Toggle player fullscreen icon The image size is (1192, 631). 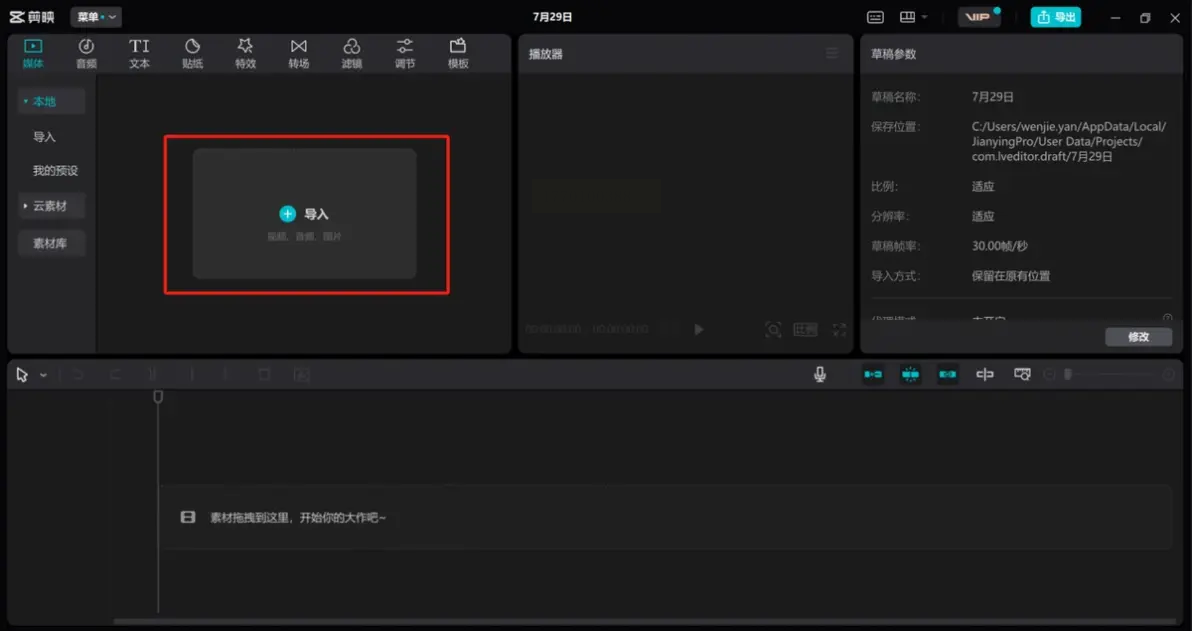click(839, 329)
